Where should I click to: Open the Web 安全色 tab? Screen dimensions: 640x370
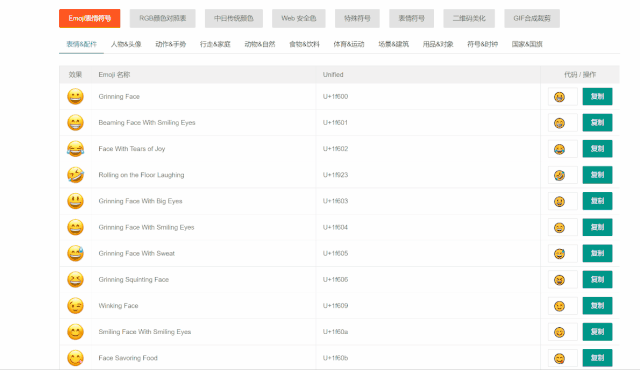(298, 18)
